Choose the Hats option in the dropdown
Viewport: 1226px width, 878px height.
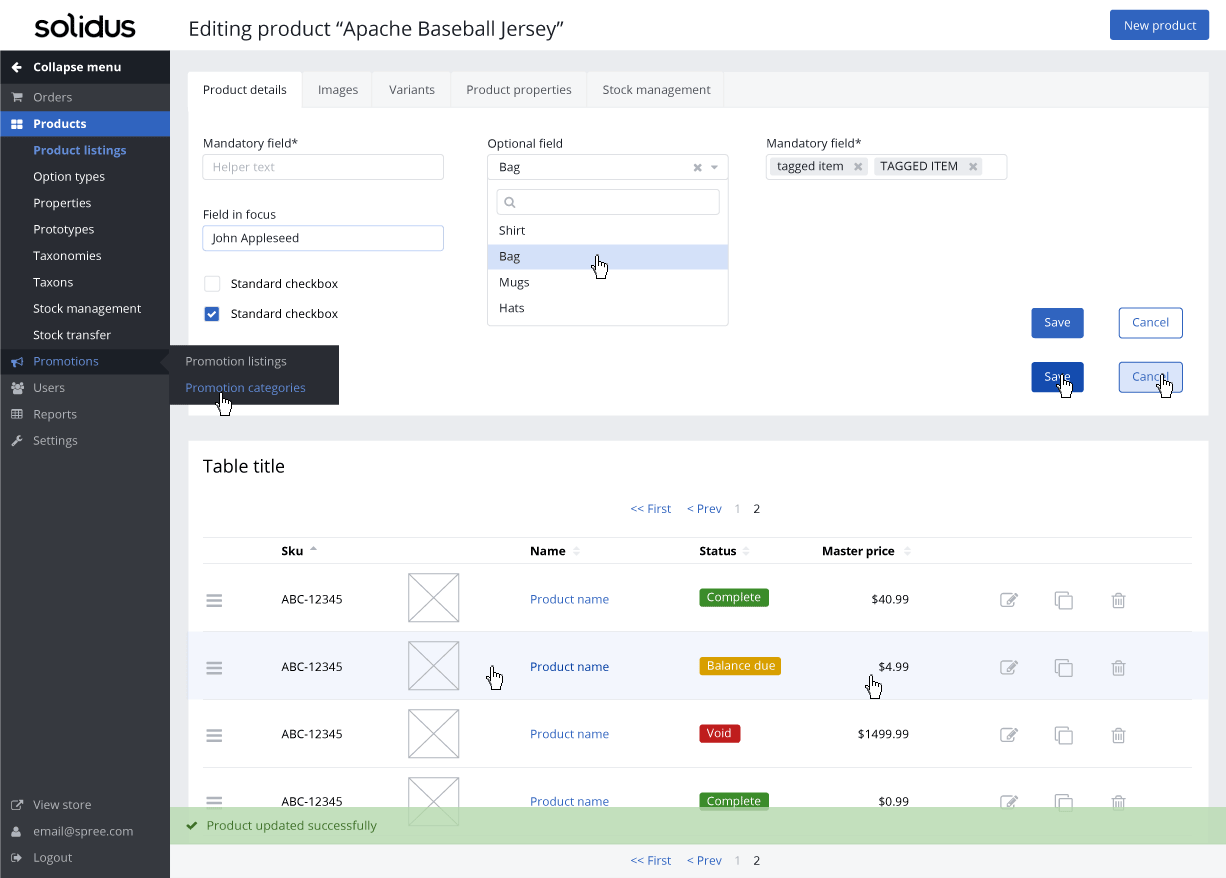pyautogui.click(x=512, y=308)
